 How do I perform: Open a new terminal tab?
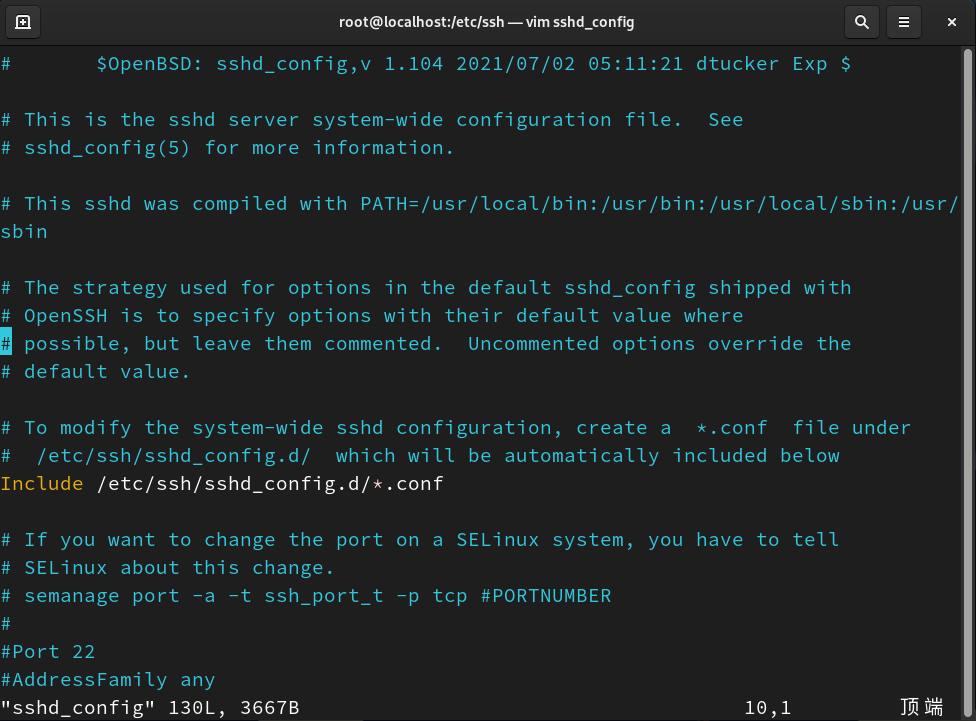pos(22,21)
